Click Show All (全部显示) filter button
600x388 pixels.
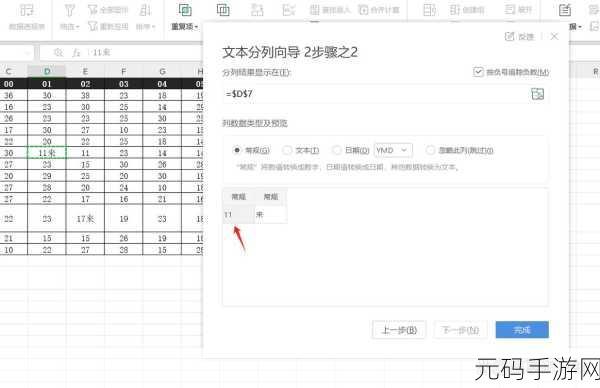108,10
